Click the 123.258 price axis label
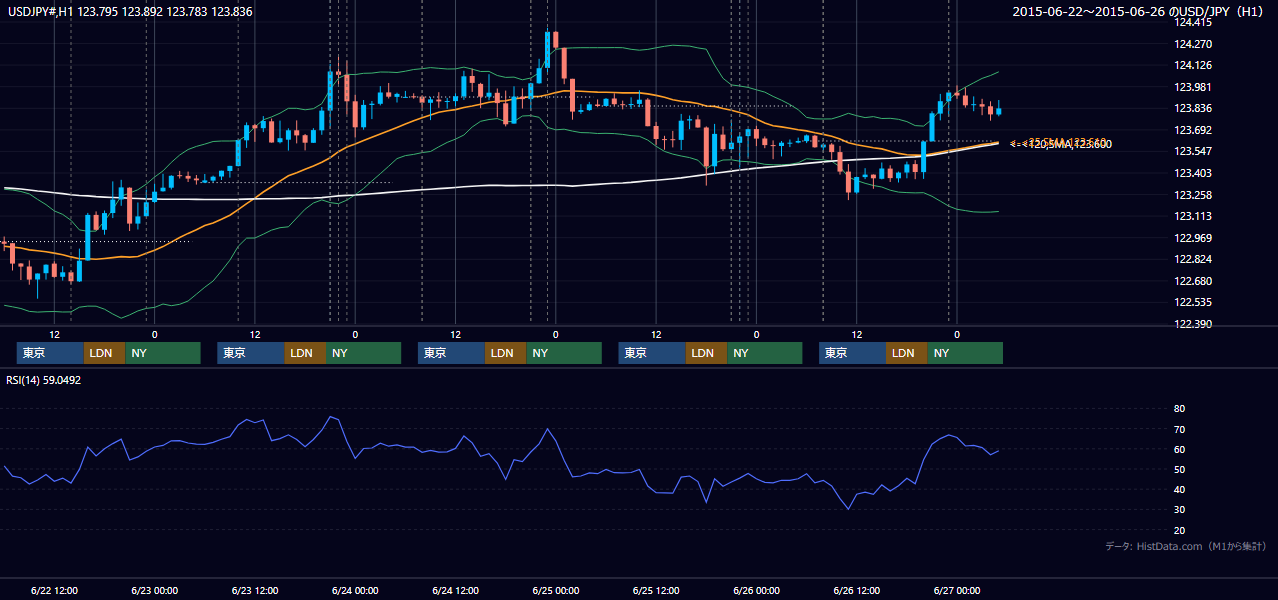 [1194, 195]
